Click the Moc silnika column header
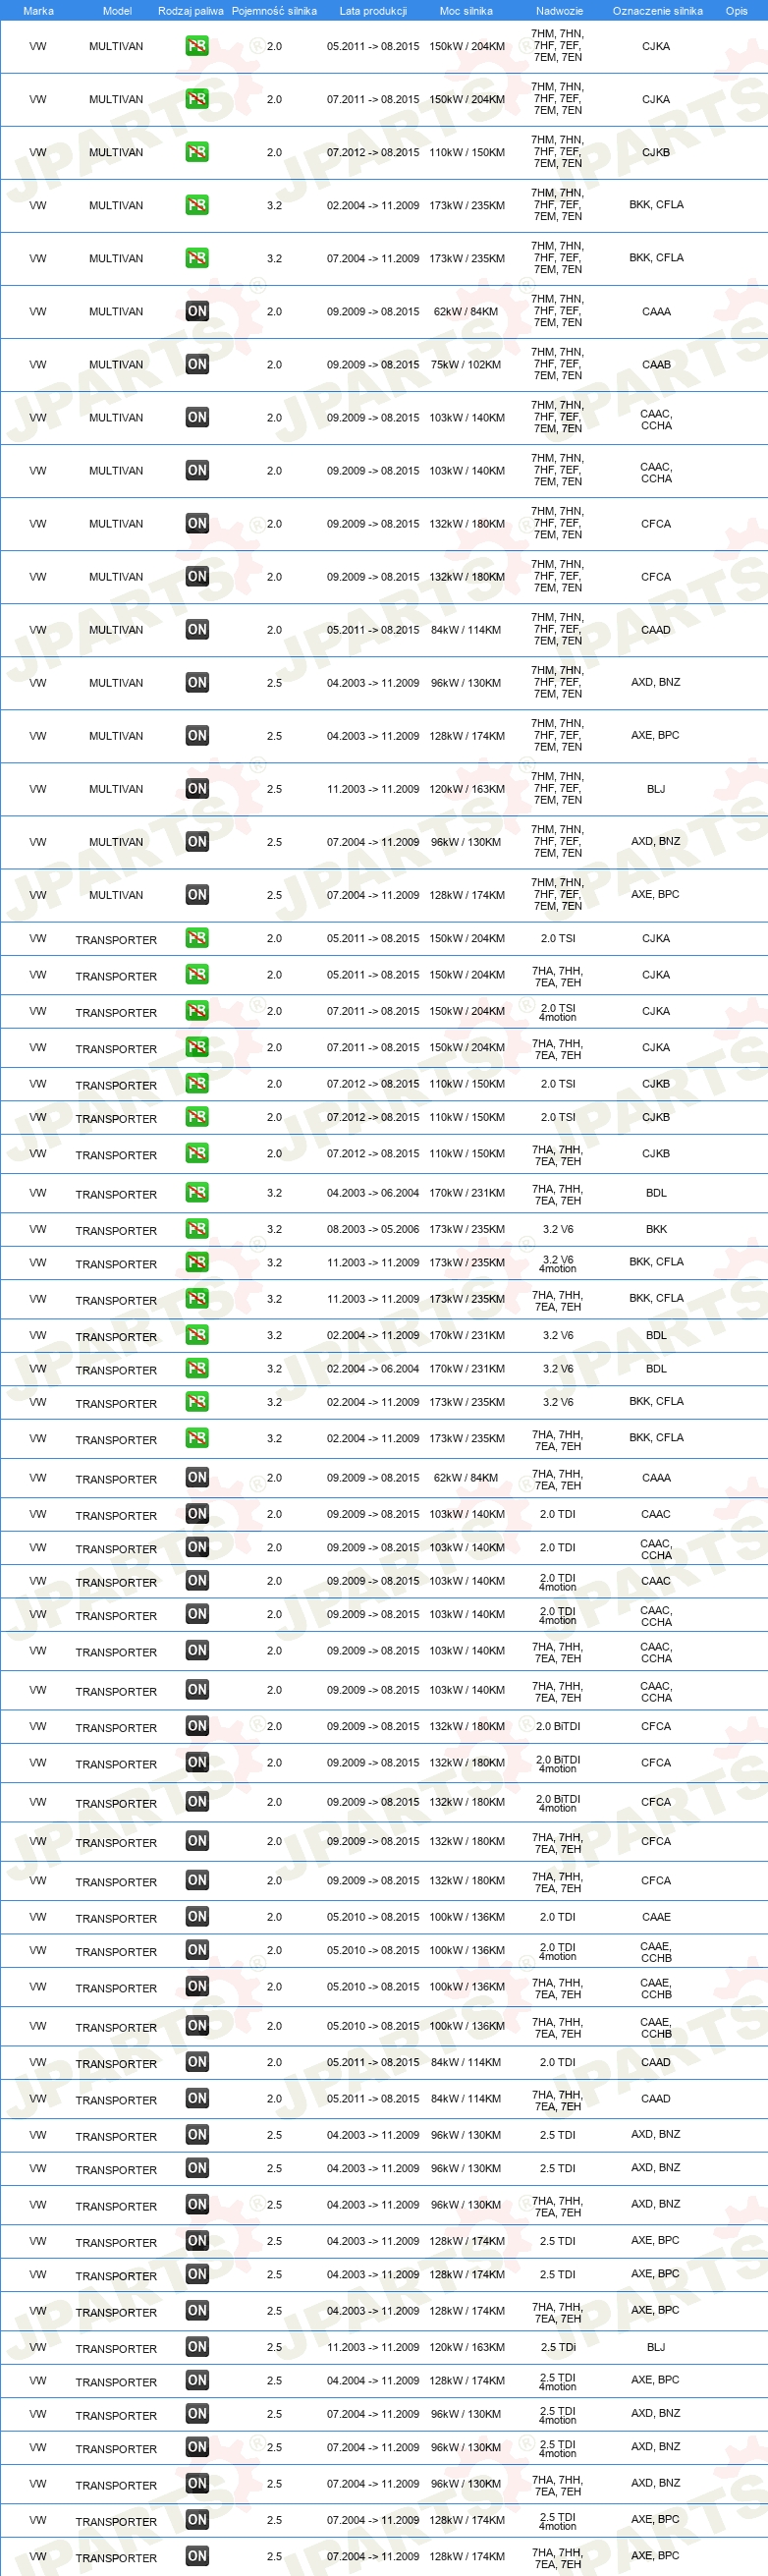The width and height of the screenshot is (768, 2576). [x=466, y=10]
